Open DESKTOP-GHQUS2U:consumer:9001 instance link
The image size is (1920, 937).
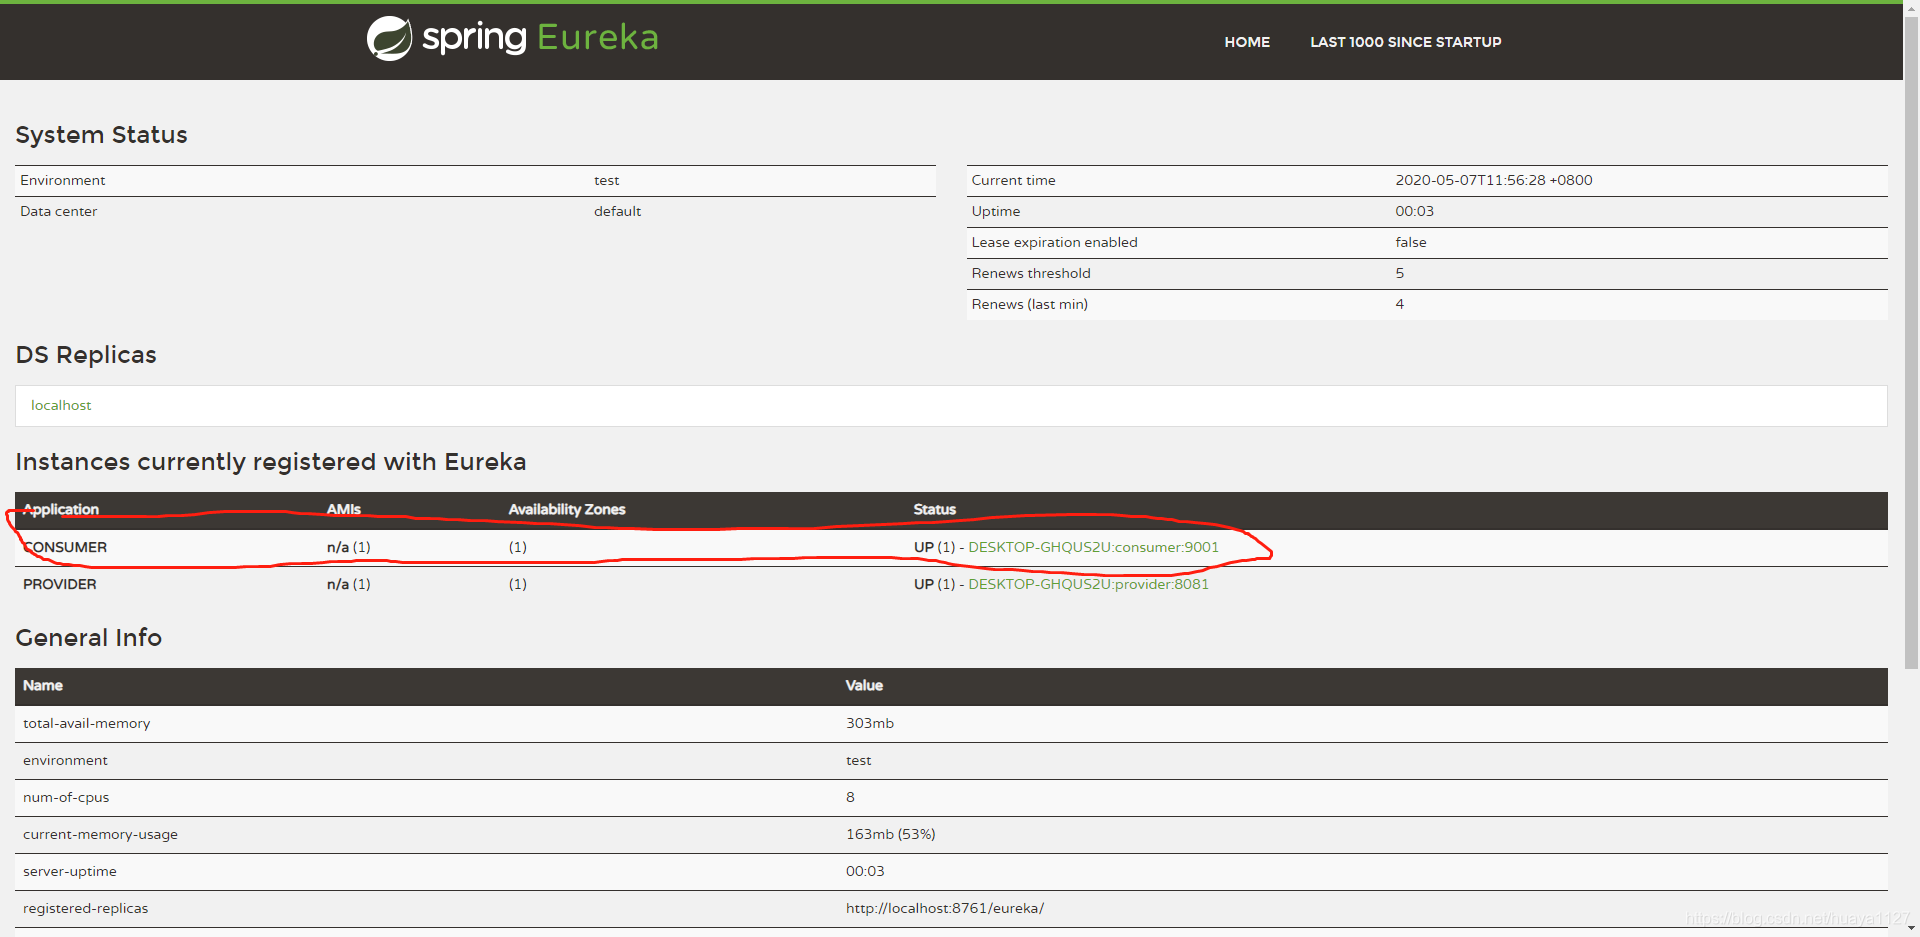click(x=1093, y=547)
